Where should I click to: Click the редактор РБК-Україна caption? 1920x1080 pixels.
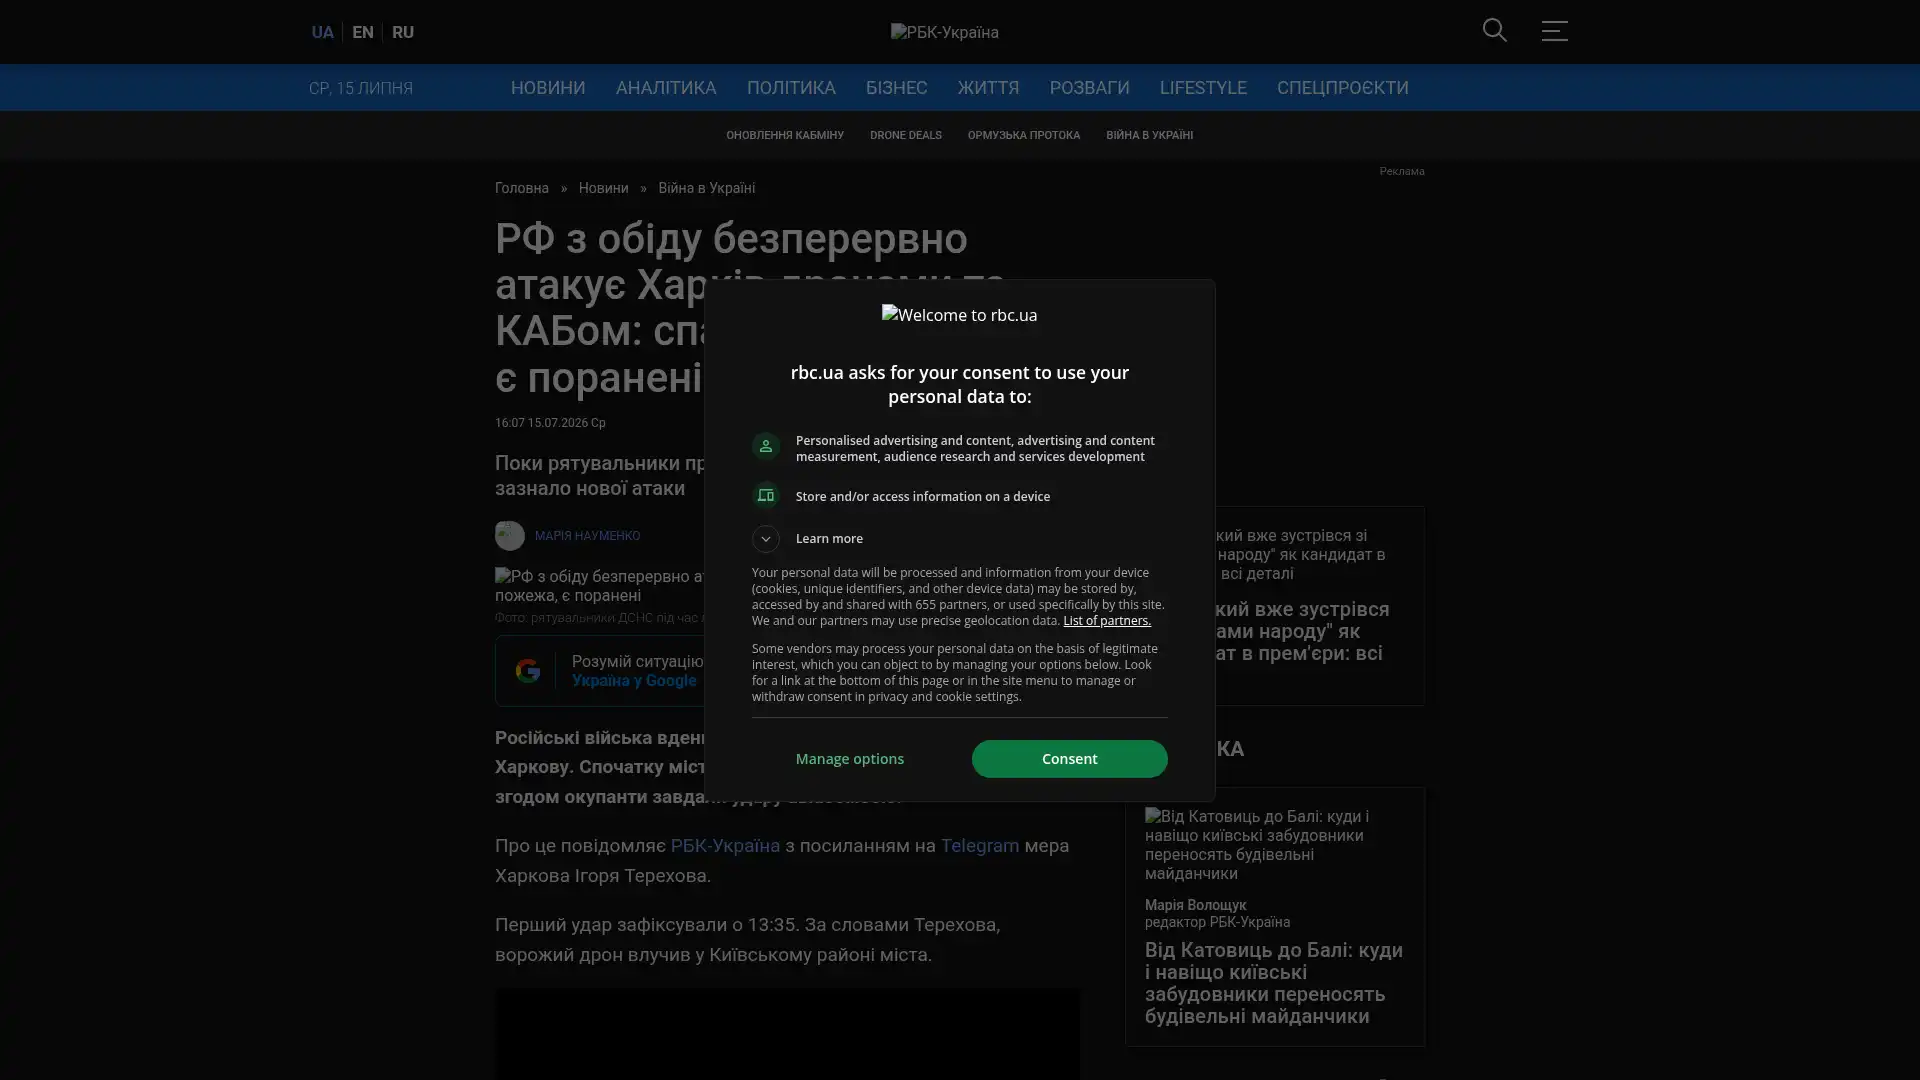(x=1217, y=922)
